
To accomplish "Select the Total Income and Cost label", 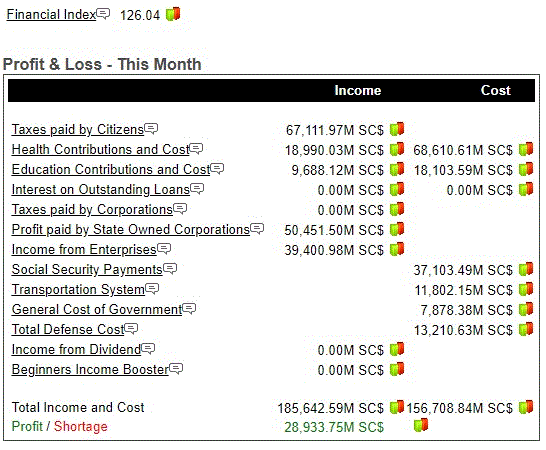I will tap(78, 407).
